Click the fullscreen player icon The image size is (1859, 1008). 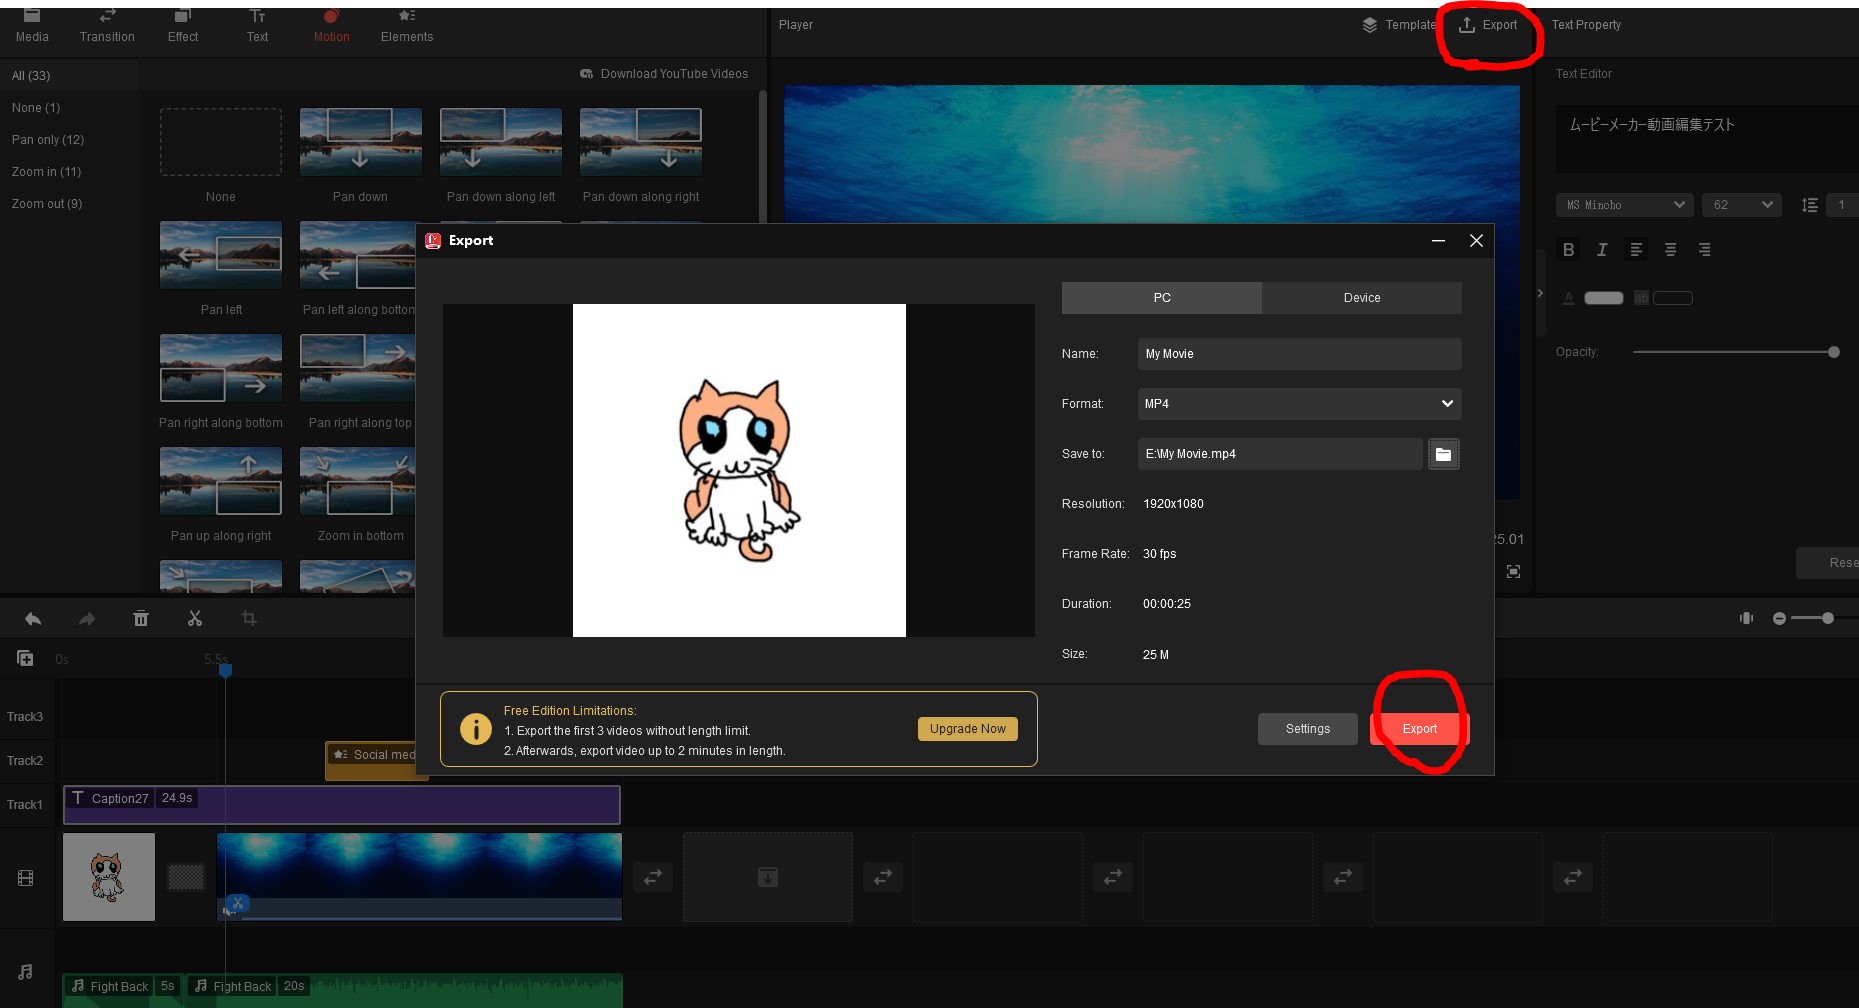[1514, 572]
